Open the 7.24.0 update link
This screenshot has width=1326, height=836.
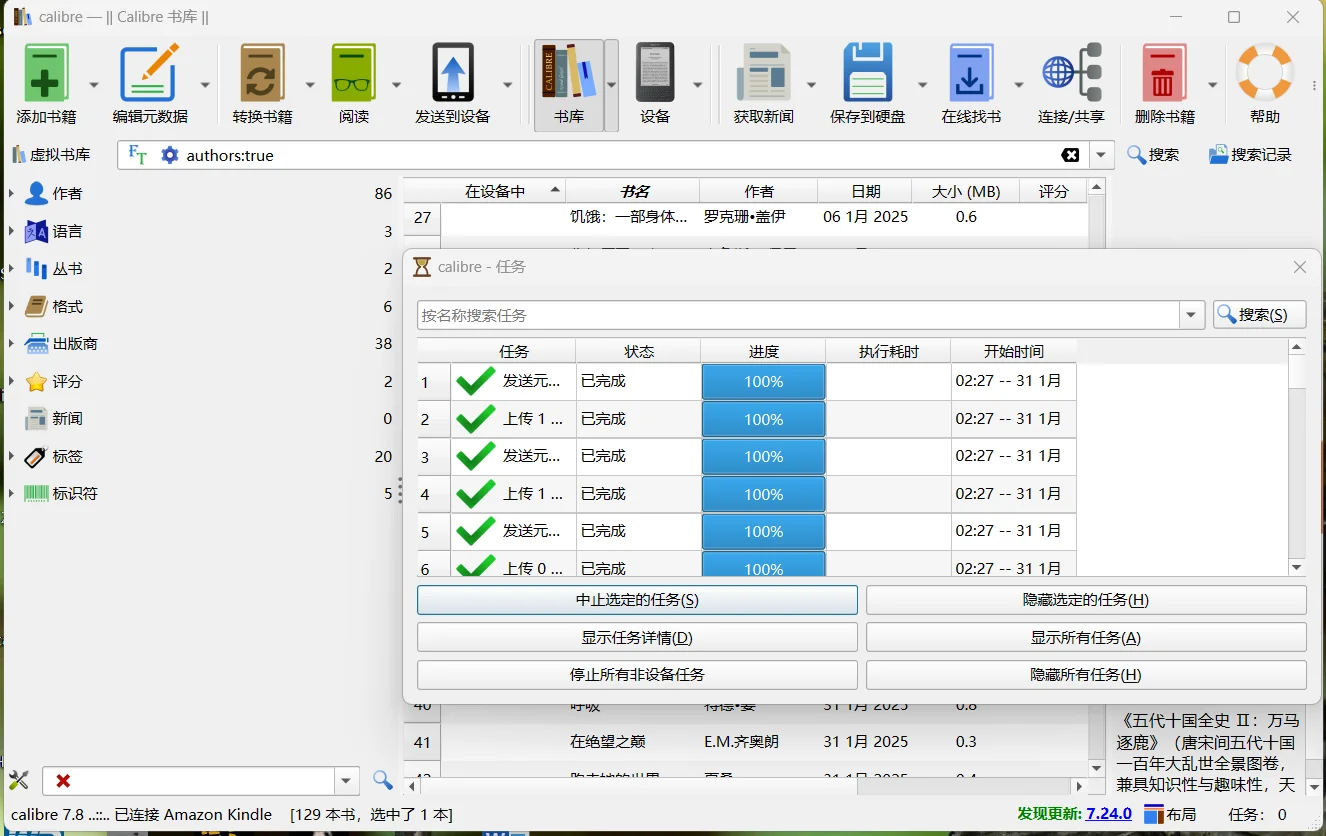(1109, 814)
